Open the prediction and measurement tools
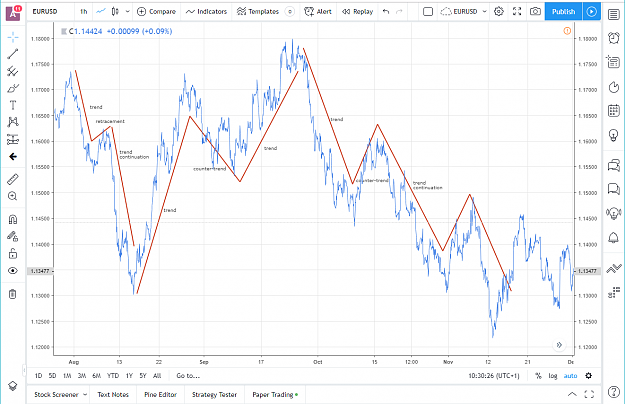 click(13, 139)
